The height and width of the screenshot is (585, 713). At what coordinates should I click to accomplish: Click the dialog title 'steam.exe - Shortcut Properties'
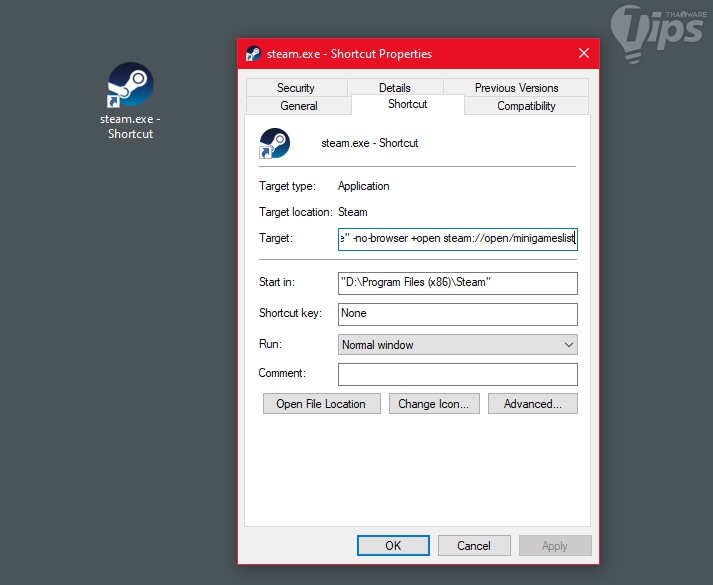coord(349,54)
